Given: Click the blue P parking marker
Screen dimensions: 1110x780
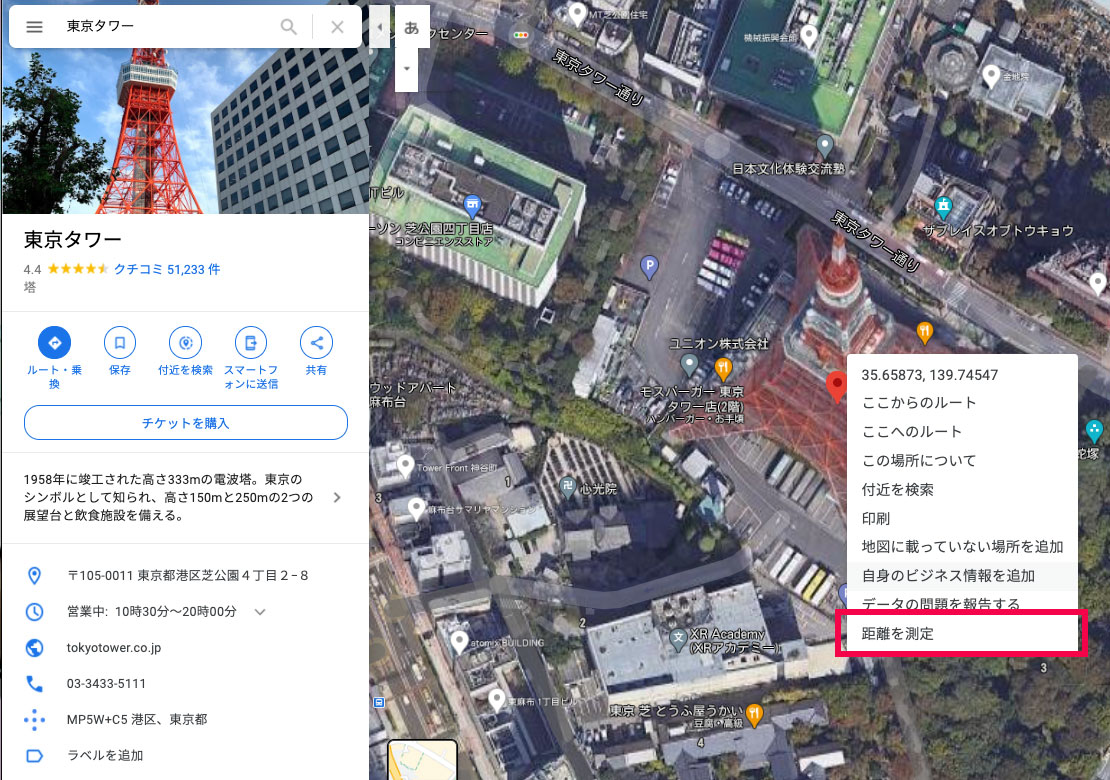Looking at the screenshot, I should [649, 267].
